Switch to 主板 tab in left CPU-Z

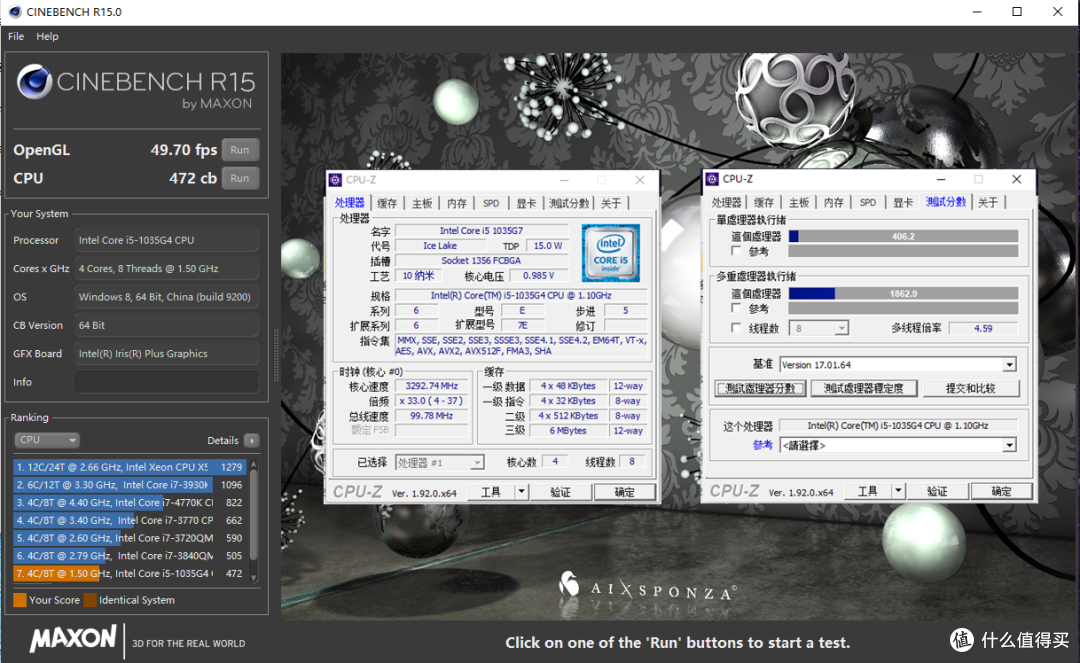(x=422, y=203)
